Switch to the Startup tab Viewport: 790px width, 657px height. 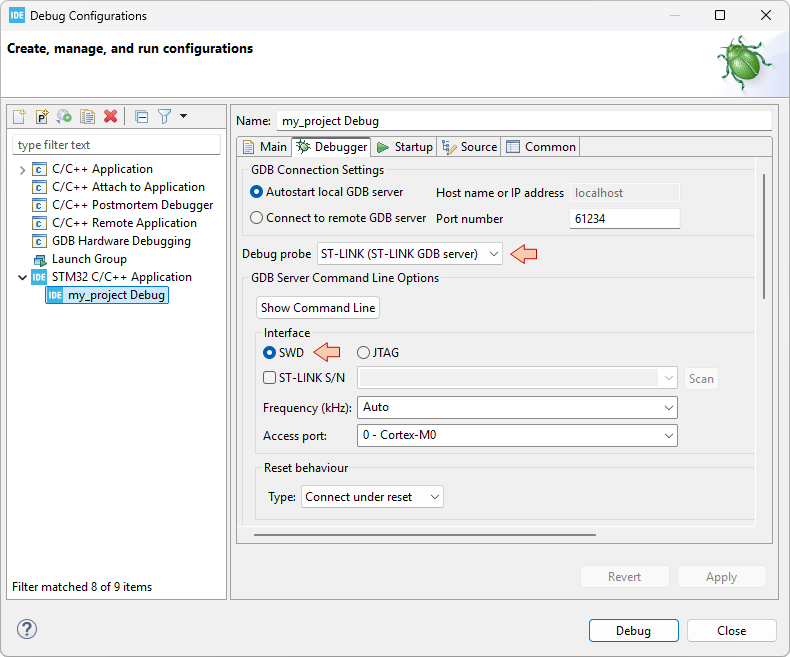click(x=404, y=147)
